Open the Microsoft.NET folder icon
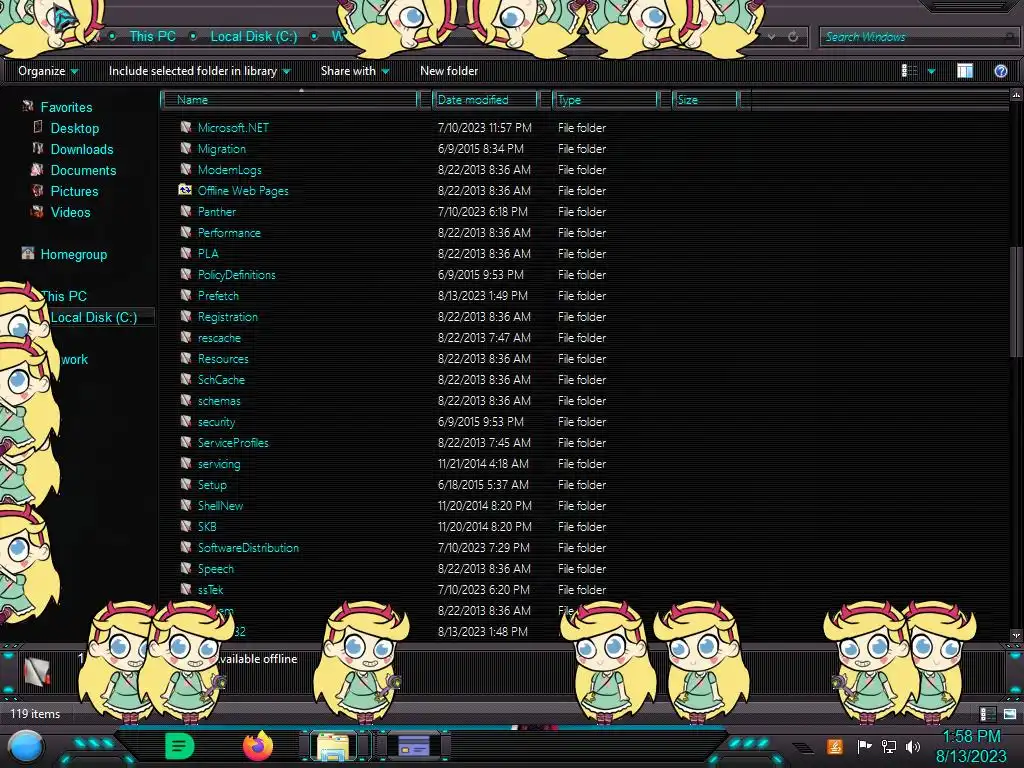Image resolution: width=1024 pixels, height=768 pixels. coord(185,127)
